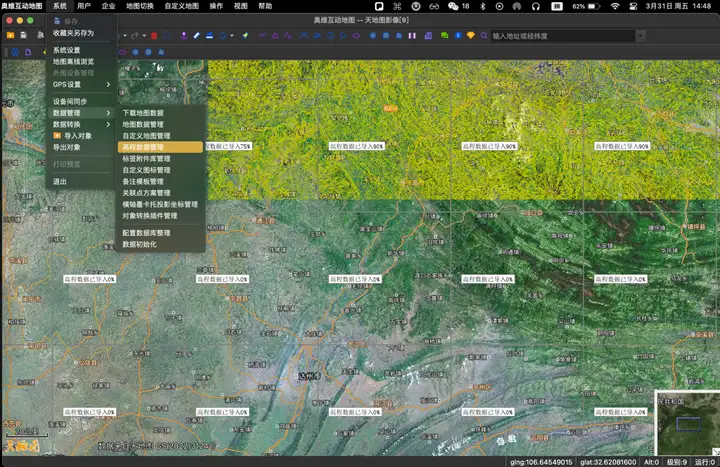Open the 地图切换 menu in menu bar
The image size is (720, 467).
click(140, 6)
